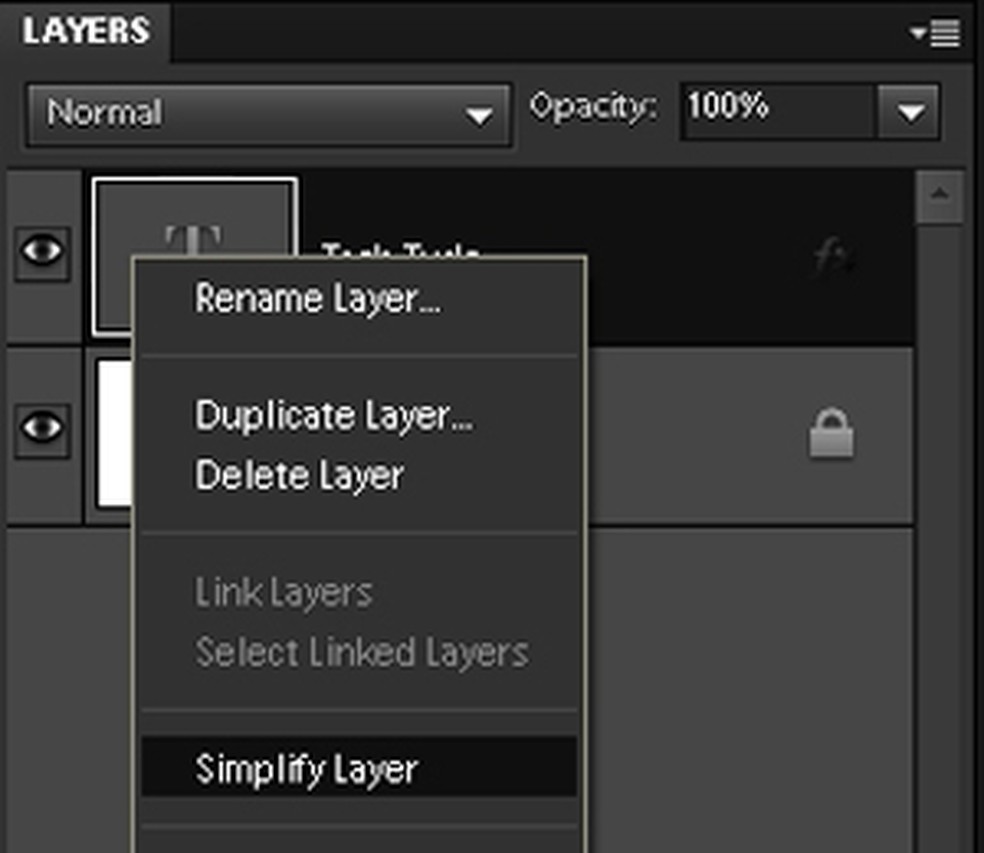Click the fx layer style icon
The width and height of the screenshot is (984, 853).
click(x=831, y=258)
